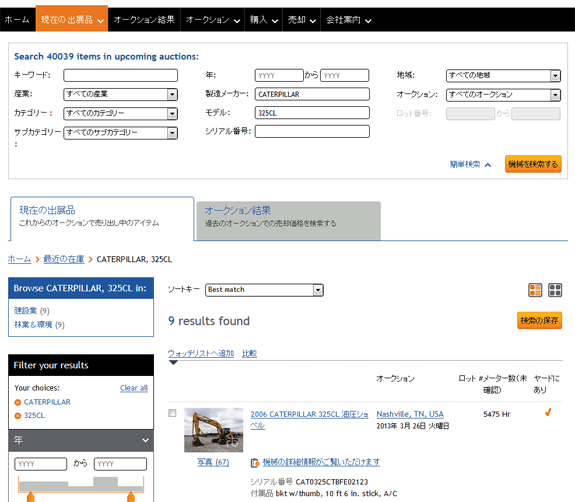Click the right year range slider handle
Viewport: 575px width, 502px height.
131,496
